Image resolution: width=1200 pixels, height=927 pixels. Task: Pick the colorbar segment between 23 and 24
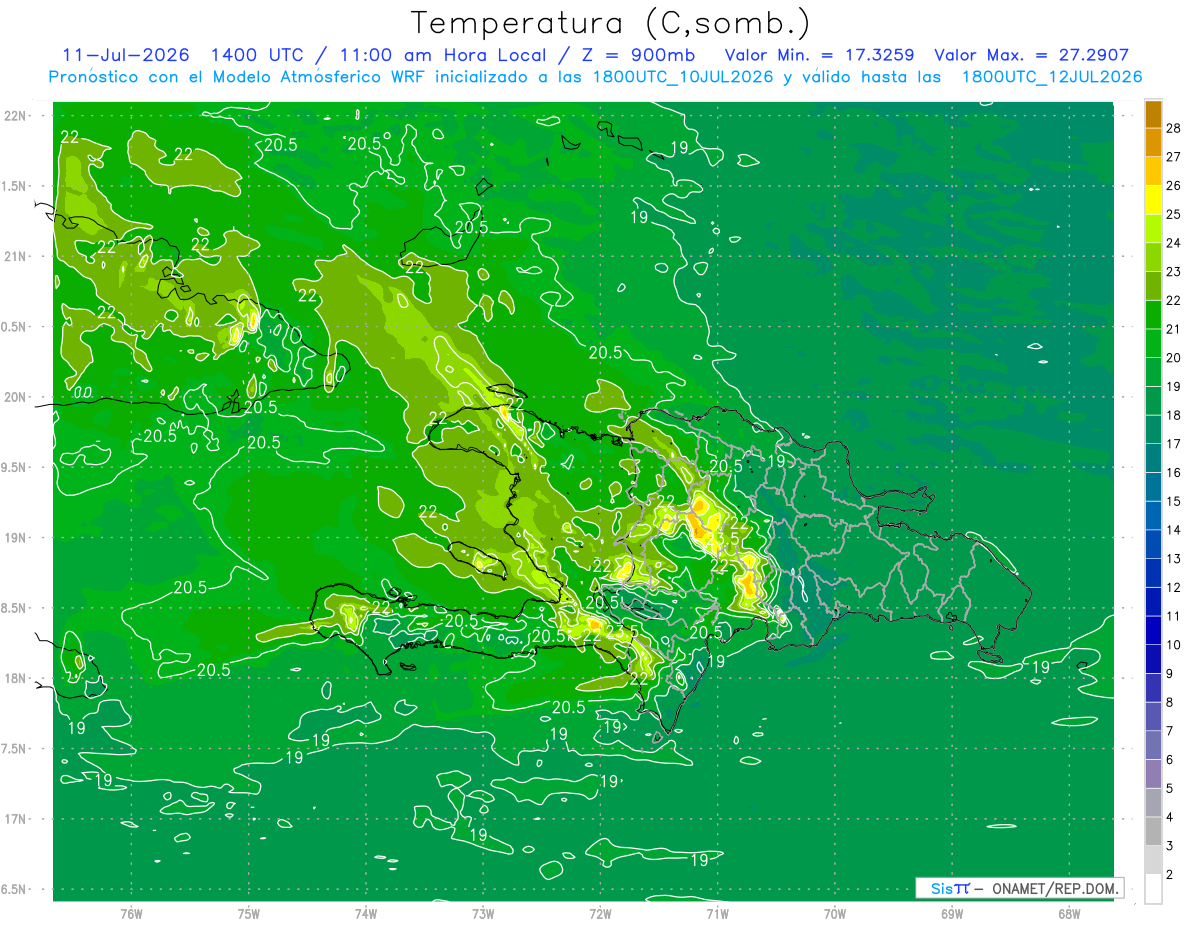pyautogui.click(x=1153, y=257)
